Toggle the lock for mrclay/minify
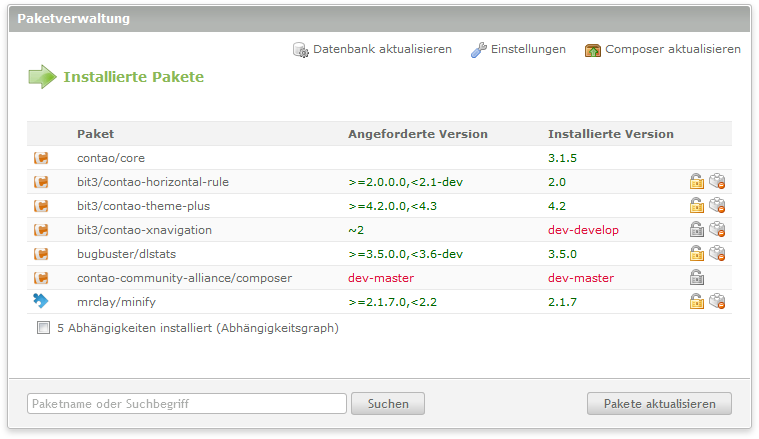 pos(697,301)
